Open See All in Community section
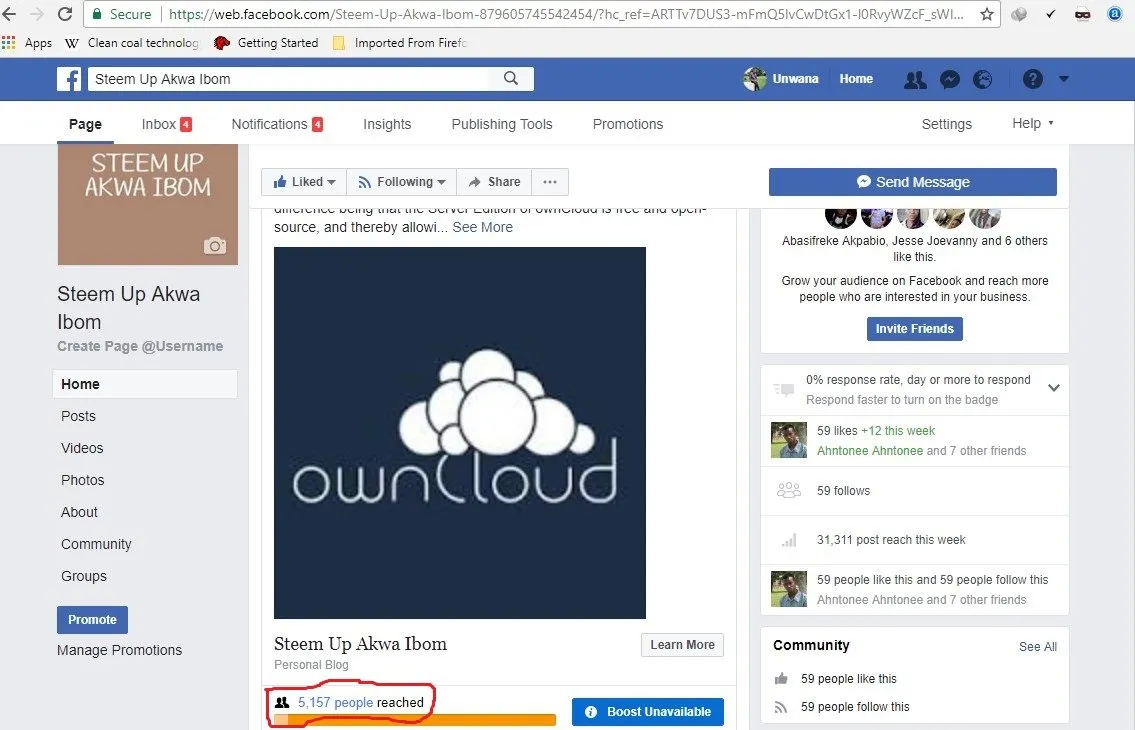Image resolution: width=1135 pixels, height=730 pixels. point(1038,647)
